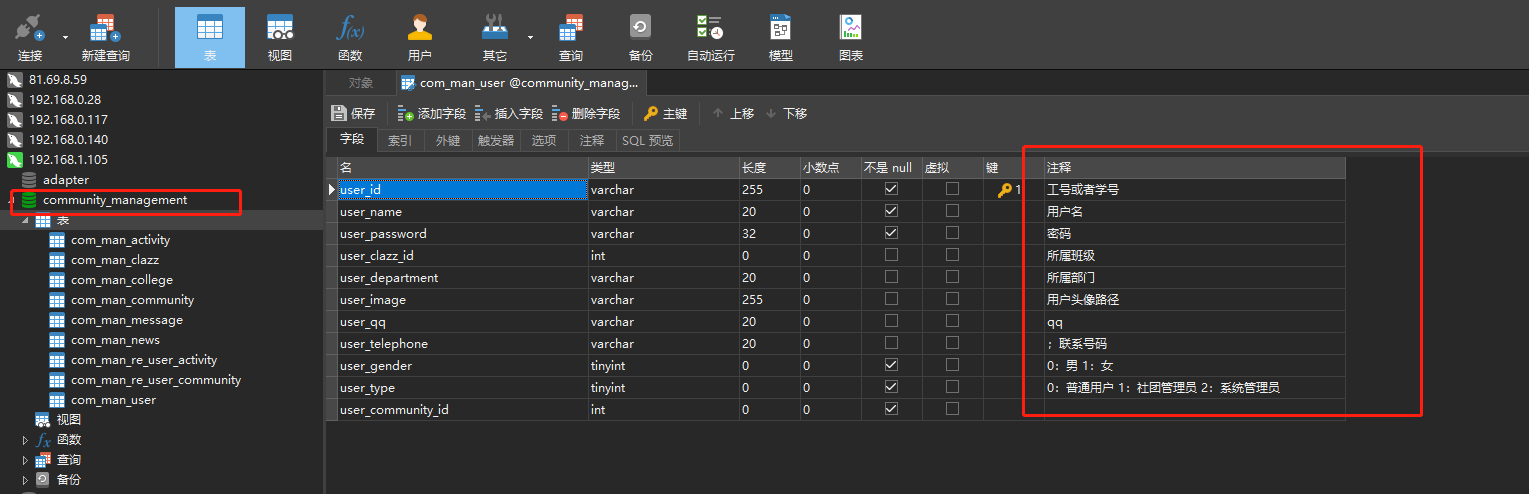Select table com_man_news
This screenshot has height=494, width=1529.
pos(115,340)
